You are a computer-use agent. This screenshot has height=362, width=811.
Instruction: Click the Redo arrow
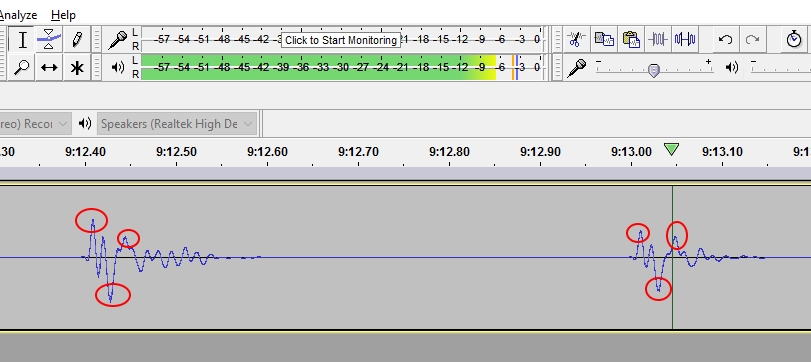[752, 39]
